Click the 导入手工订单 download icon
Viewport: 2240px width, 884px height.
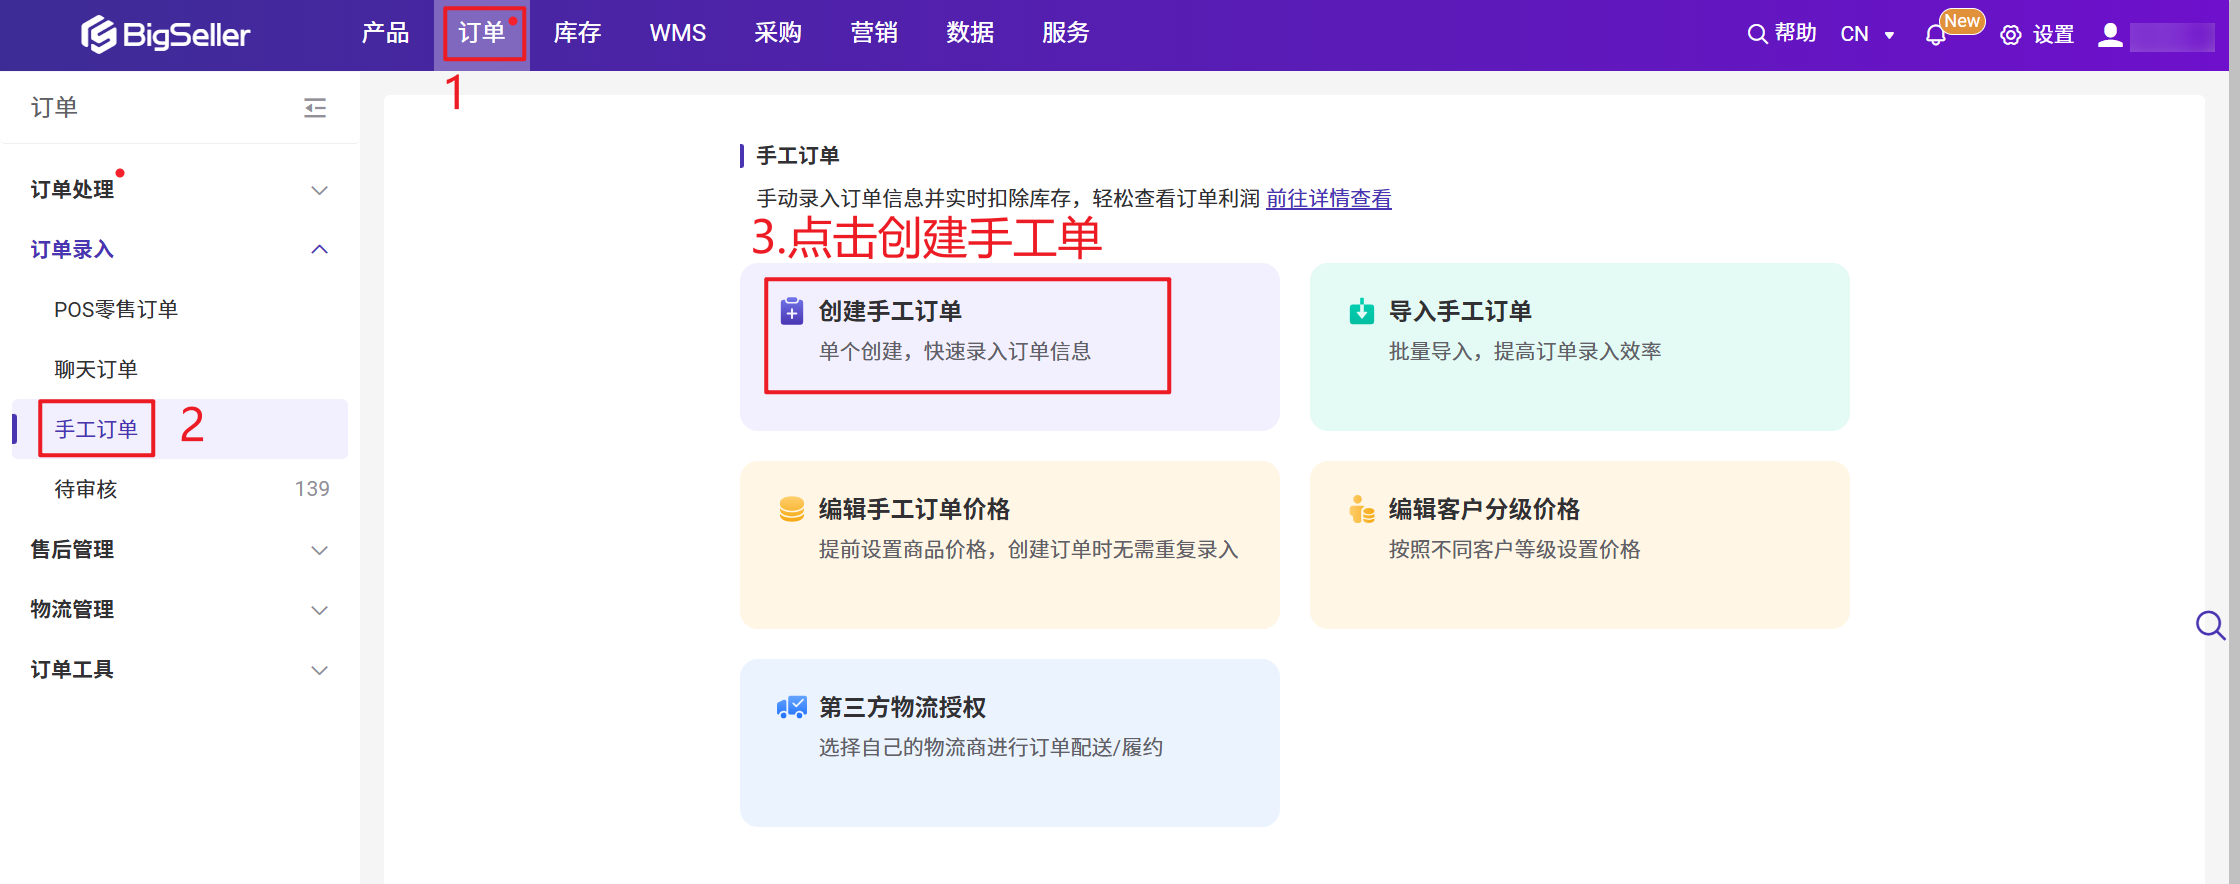tap(1362, 312)
